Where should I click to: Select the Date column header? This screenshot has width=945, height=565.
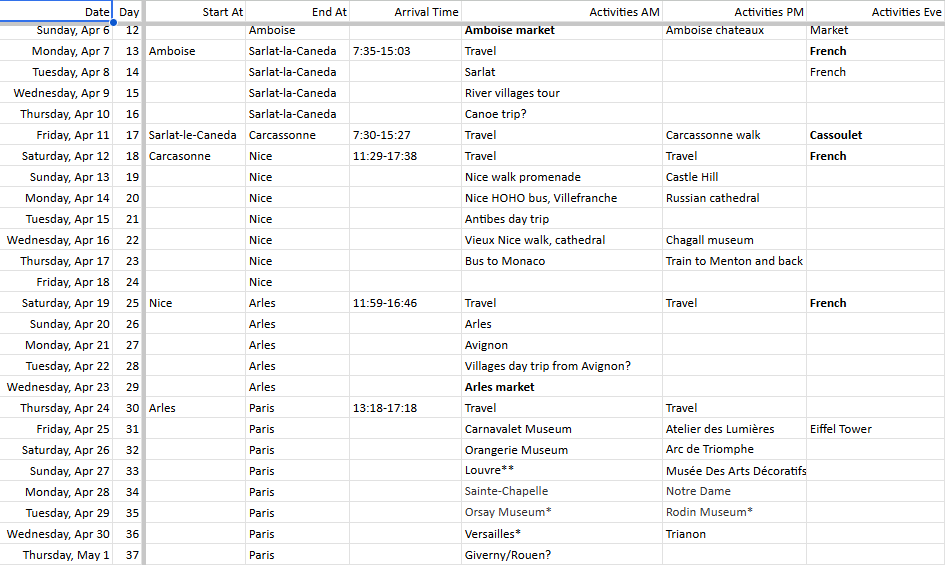pyautogui.click(x=56, y=11)
